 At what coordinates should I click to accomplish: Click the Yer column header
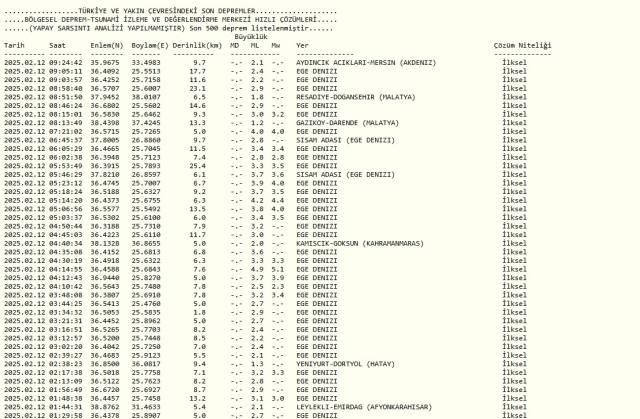click(x=303, y=46)
